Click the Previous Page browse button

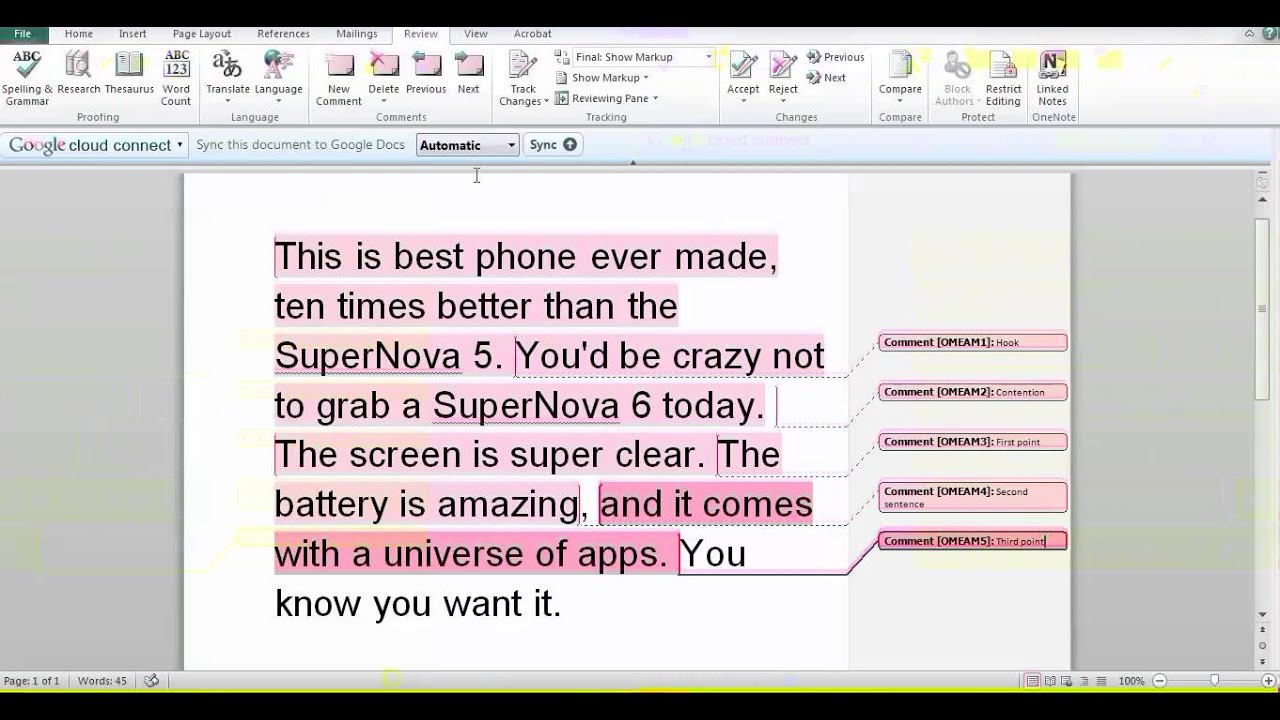point(1262,631)
